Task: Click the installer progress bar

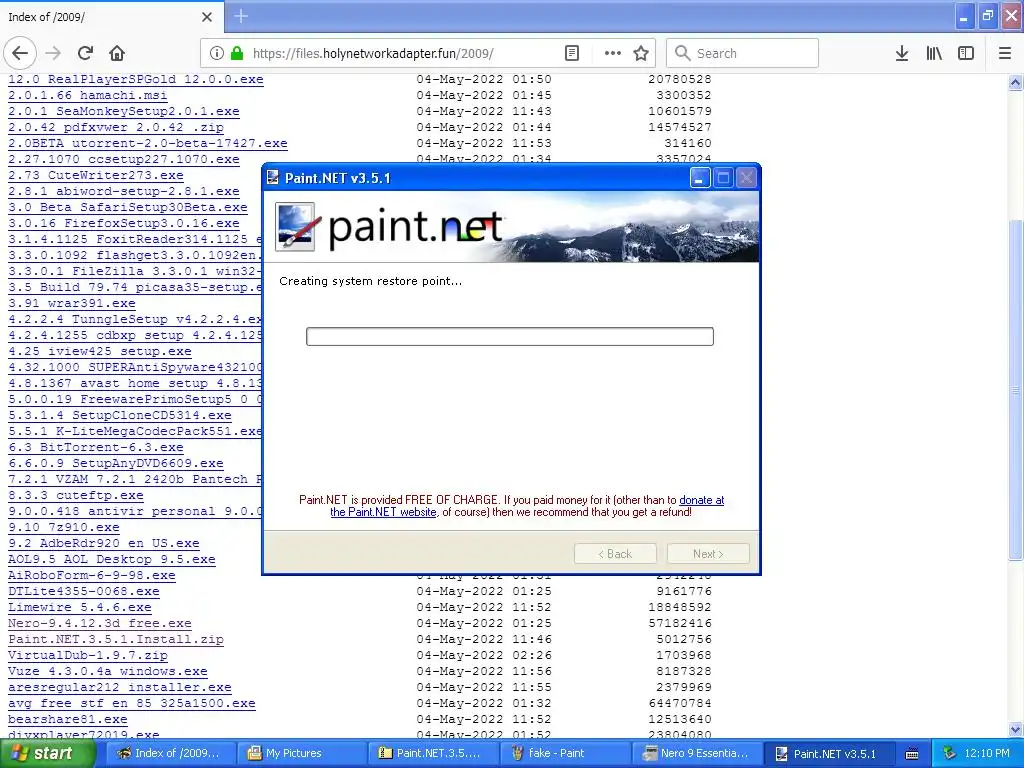Action: coord(510,336)
